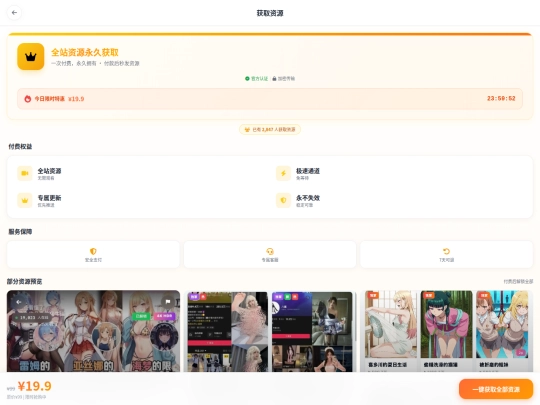The width and height of the screenshot is (540, 405).
Task: Click the 付费权益 section heading
Action: [x=20, y=146]
